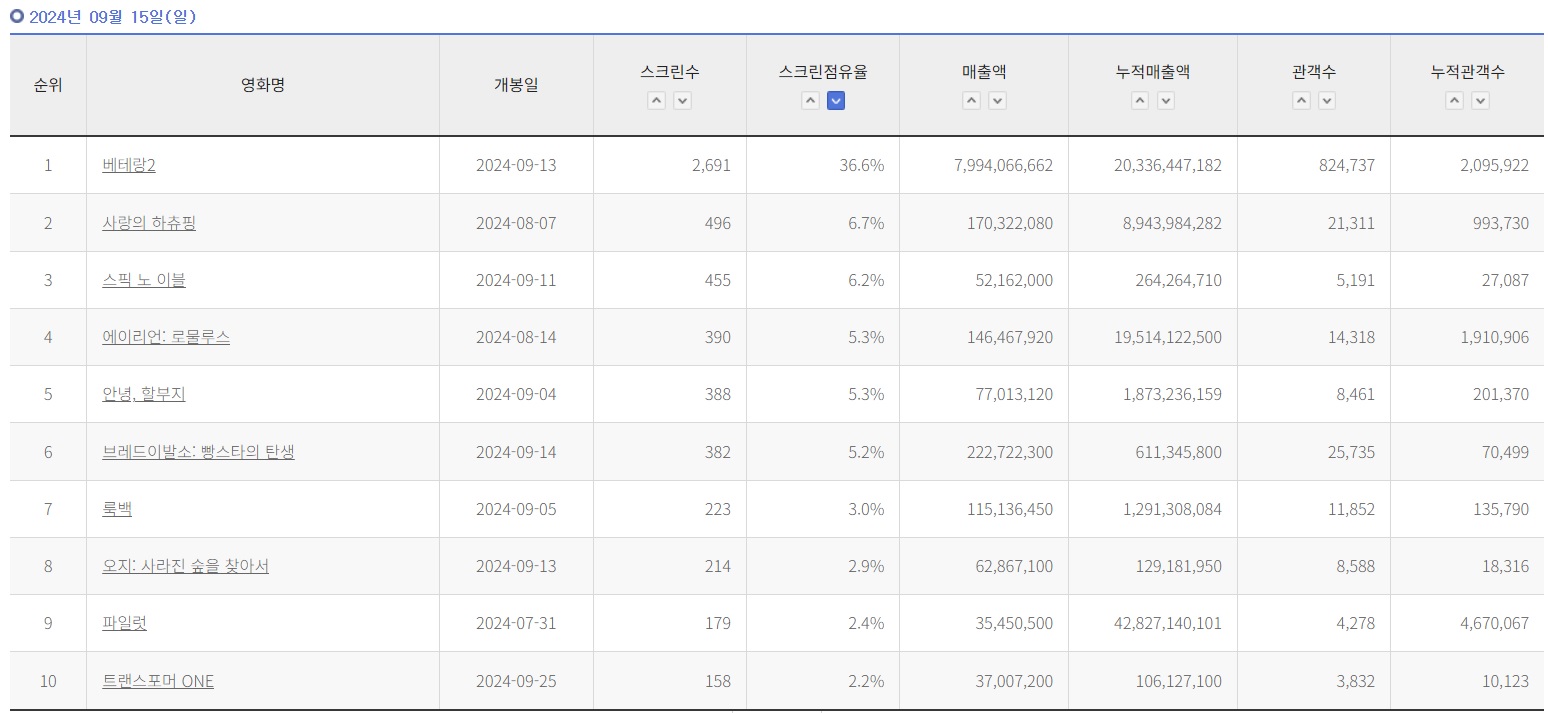Sort 스크린수 column ascending
Viewport: 1548px width, 713px height.
point(656,100)
